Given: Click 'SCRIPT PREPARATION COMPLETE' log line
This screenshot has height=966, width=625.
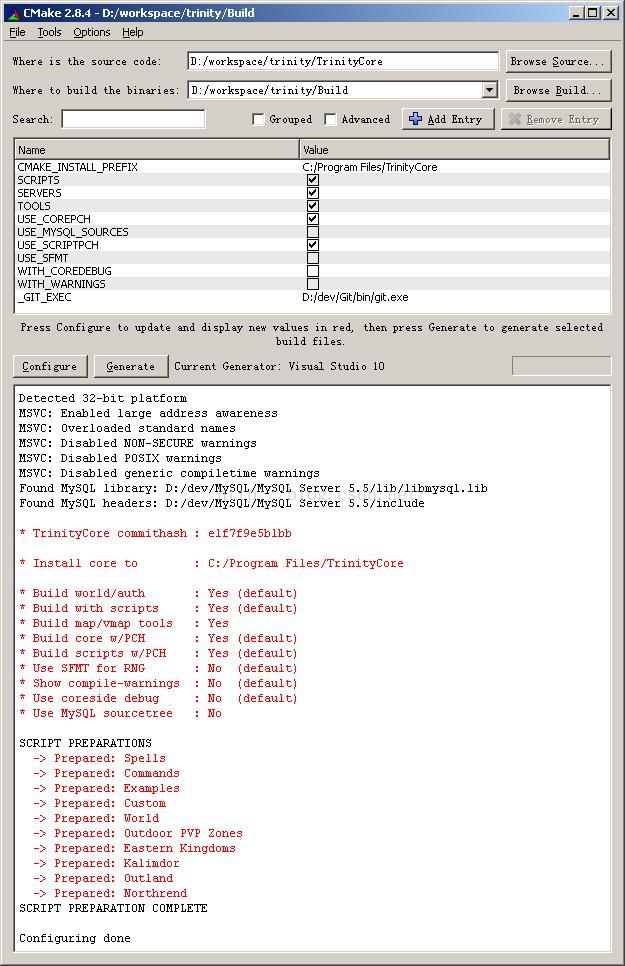Looking at the screenshot, I should coord(113,908).
